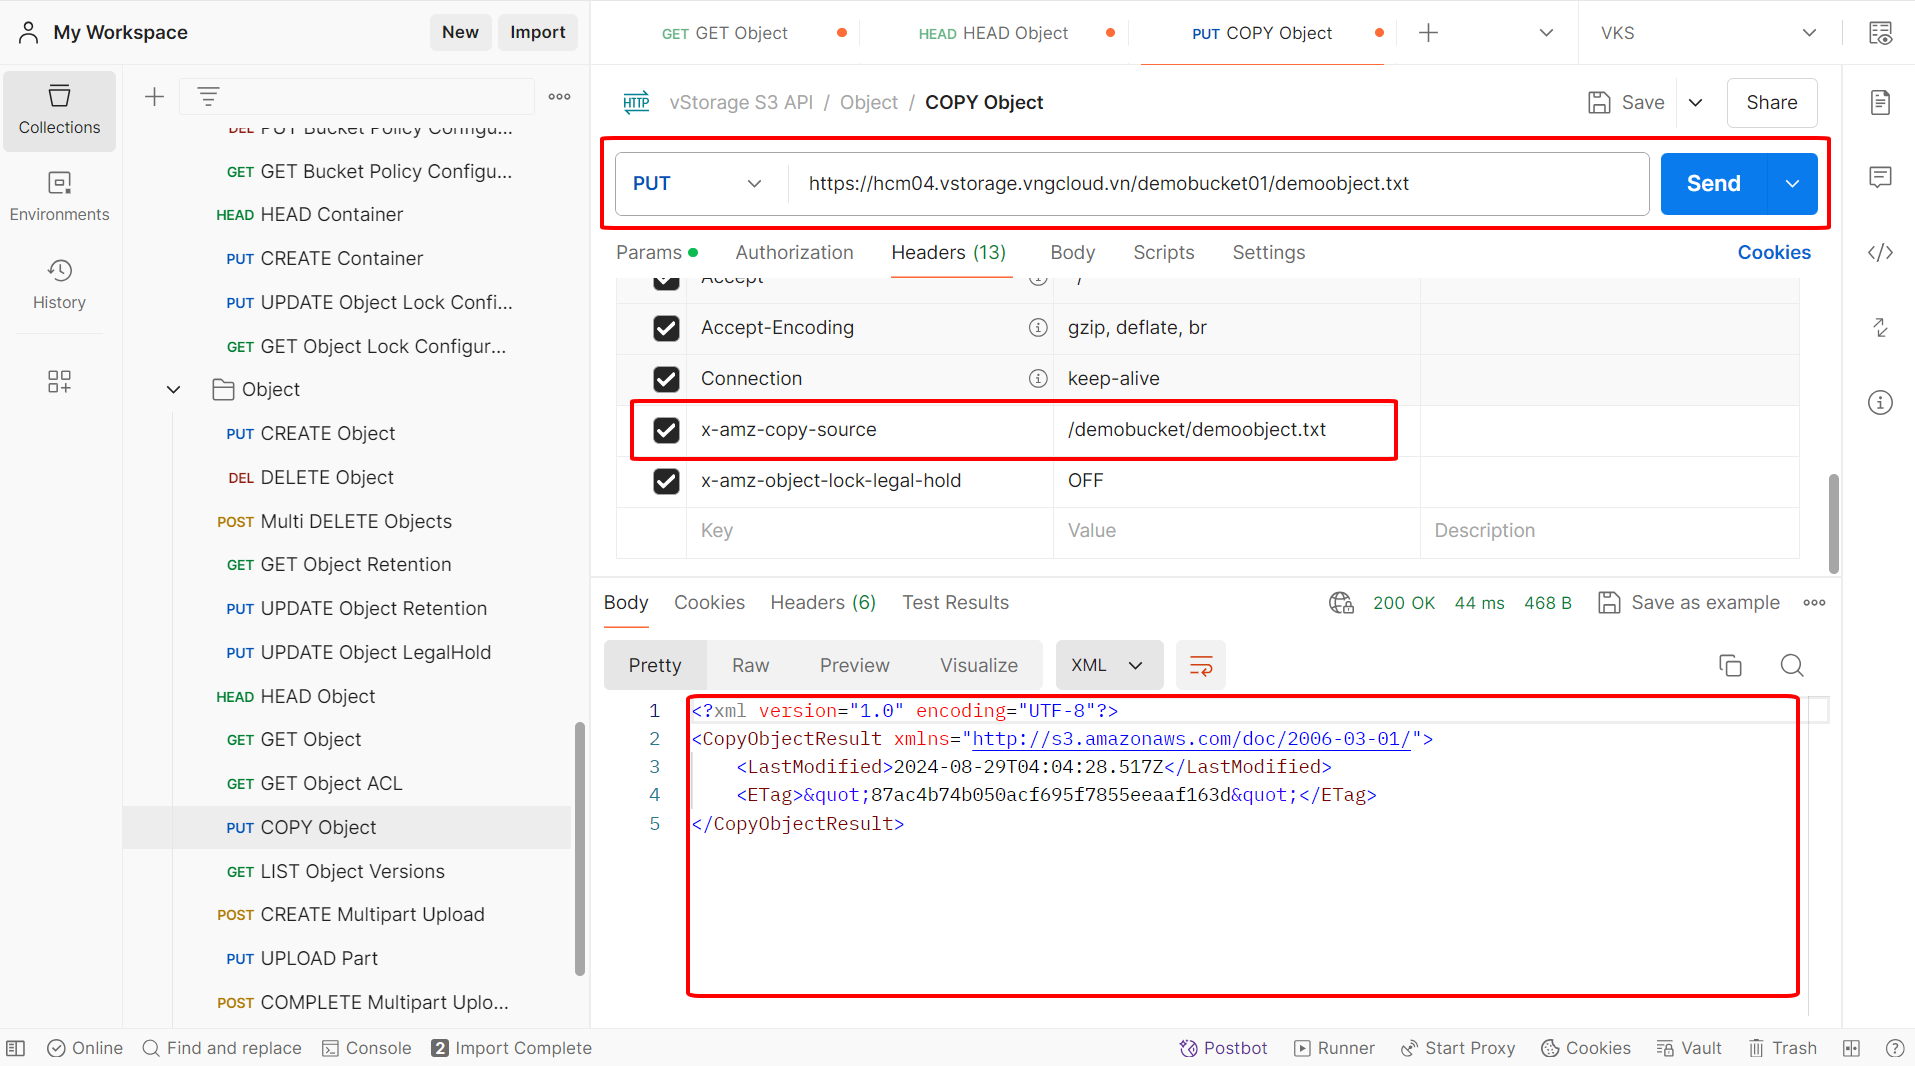Toggle line wrap in response viewer
1915x1066 pixels.
(1200, 666)
